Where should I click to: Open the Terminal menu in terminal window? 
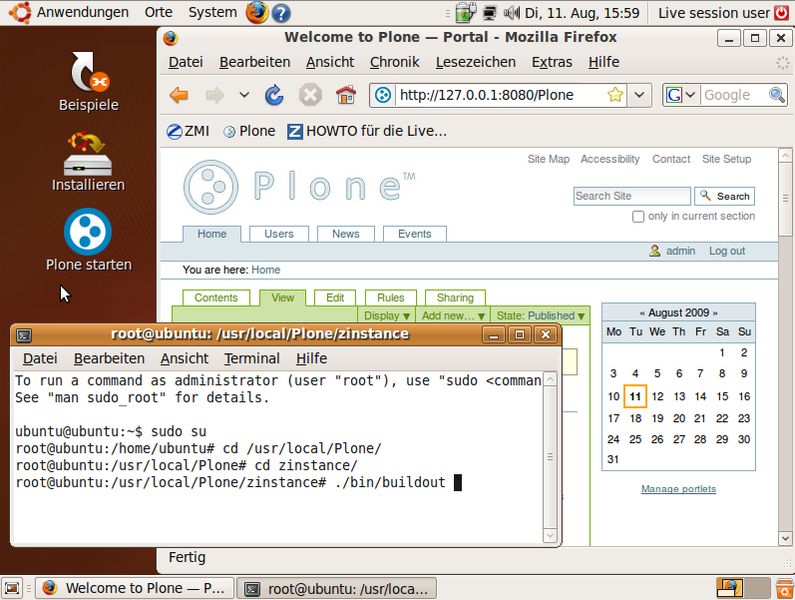[x=252, y=358]
